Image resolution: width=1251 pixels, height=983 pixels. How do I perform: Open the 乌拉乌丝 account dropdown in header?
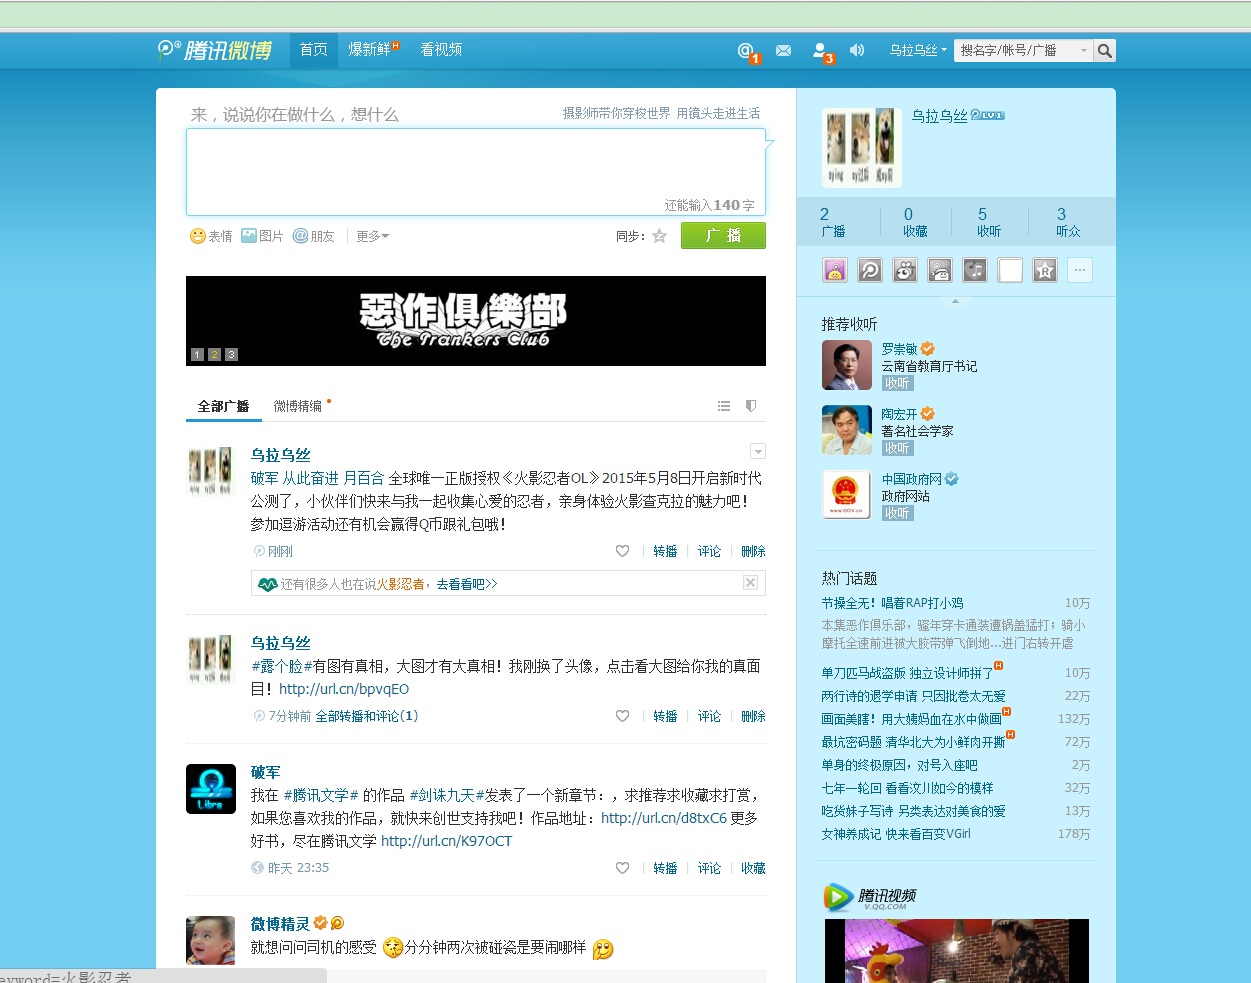918,50
